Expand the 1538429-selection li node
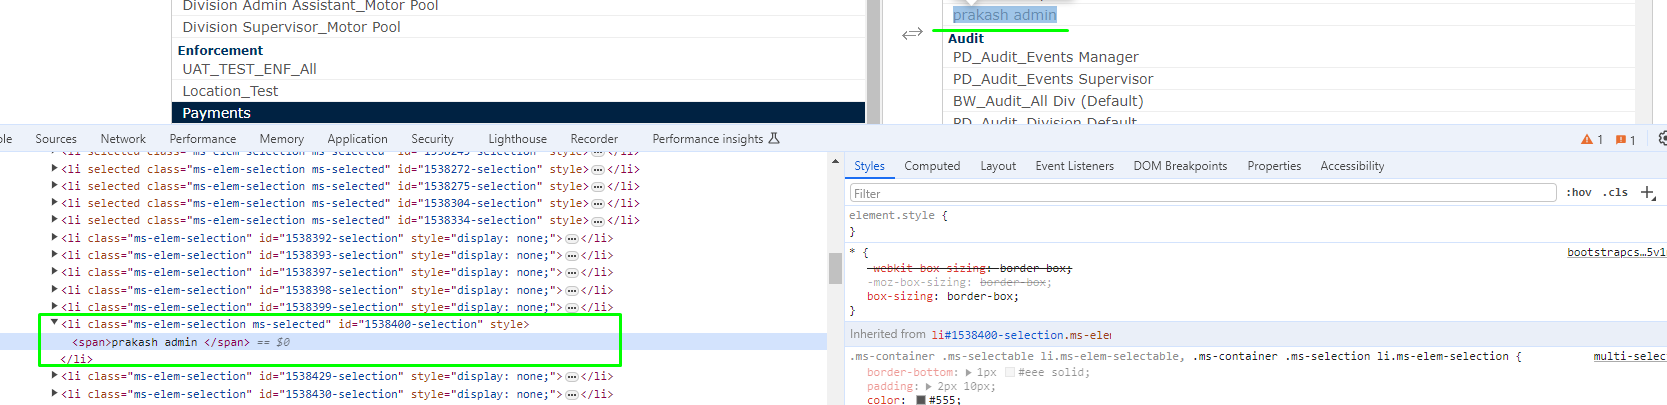The width and height of the screenshot is (1667, 405). coord(54,376)
